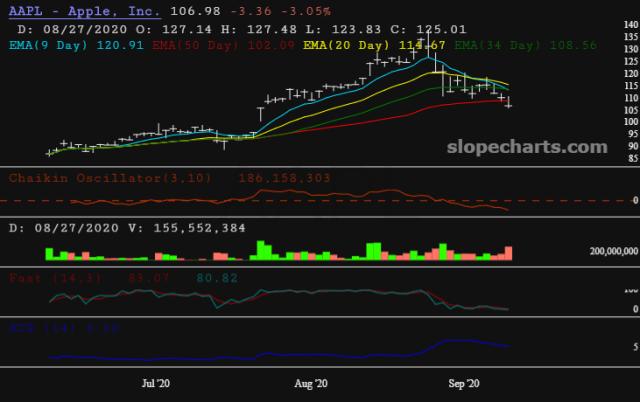Click the 120 price axis label
This screenshot has width=640, height=402.
point(631,73)
